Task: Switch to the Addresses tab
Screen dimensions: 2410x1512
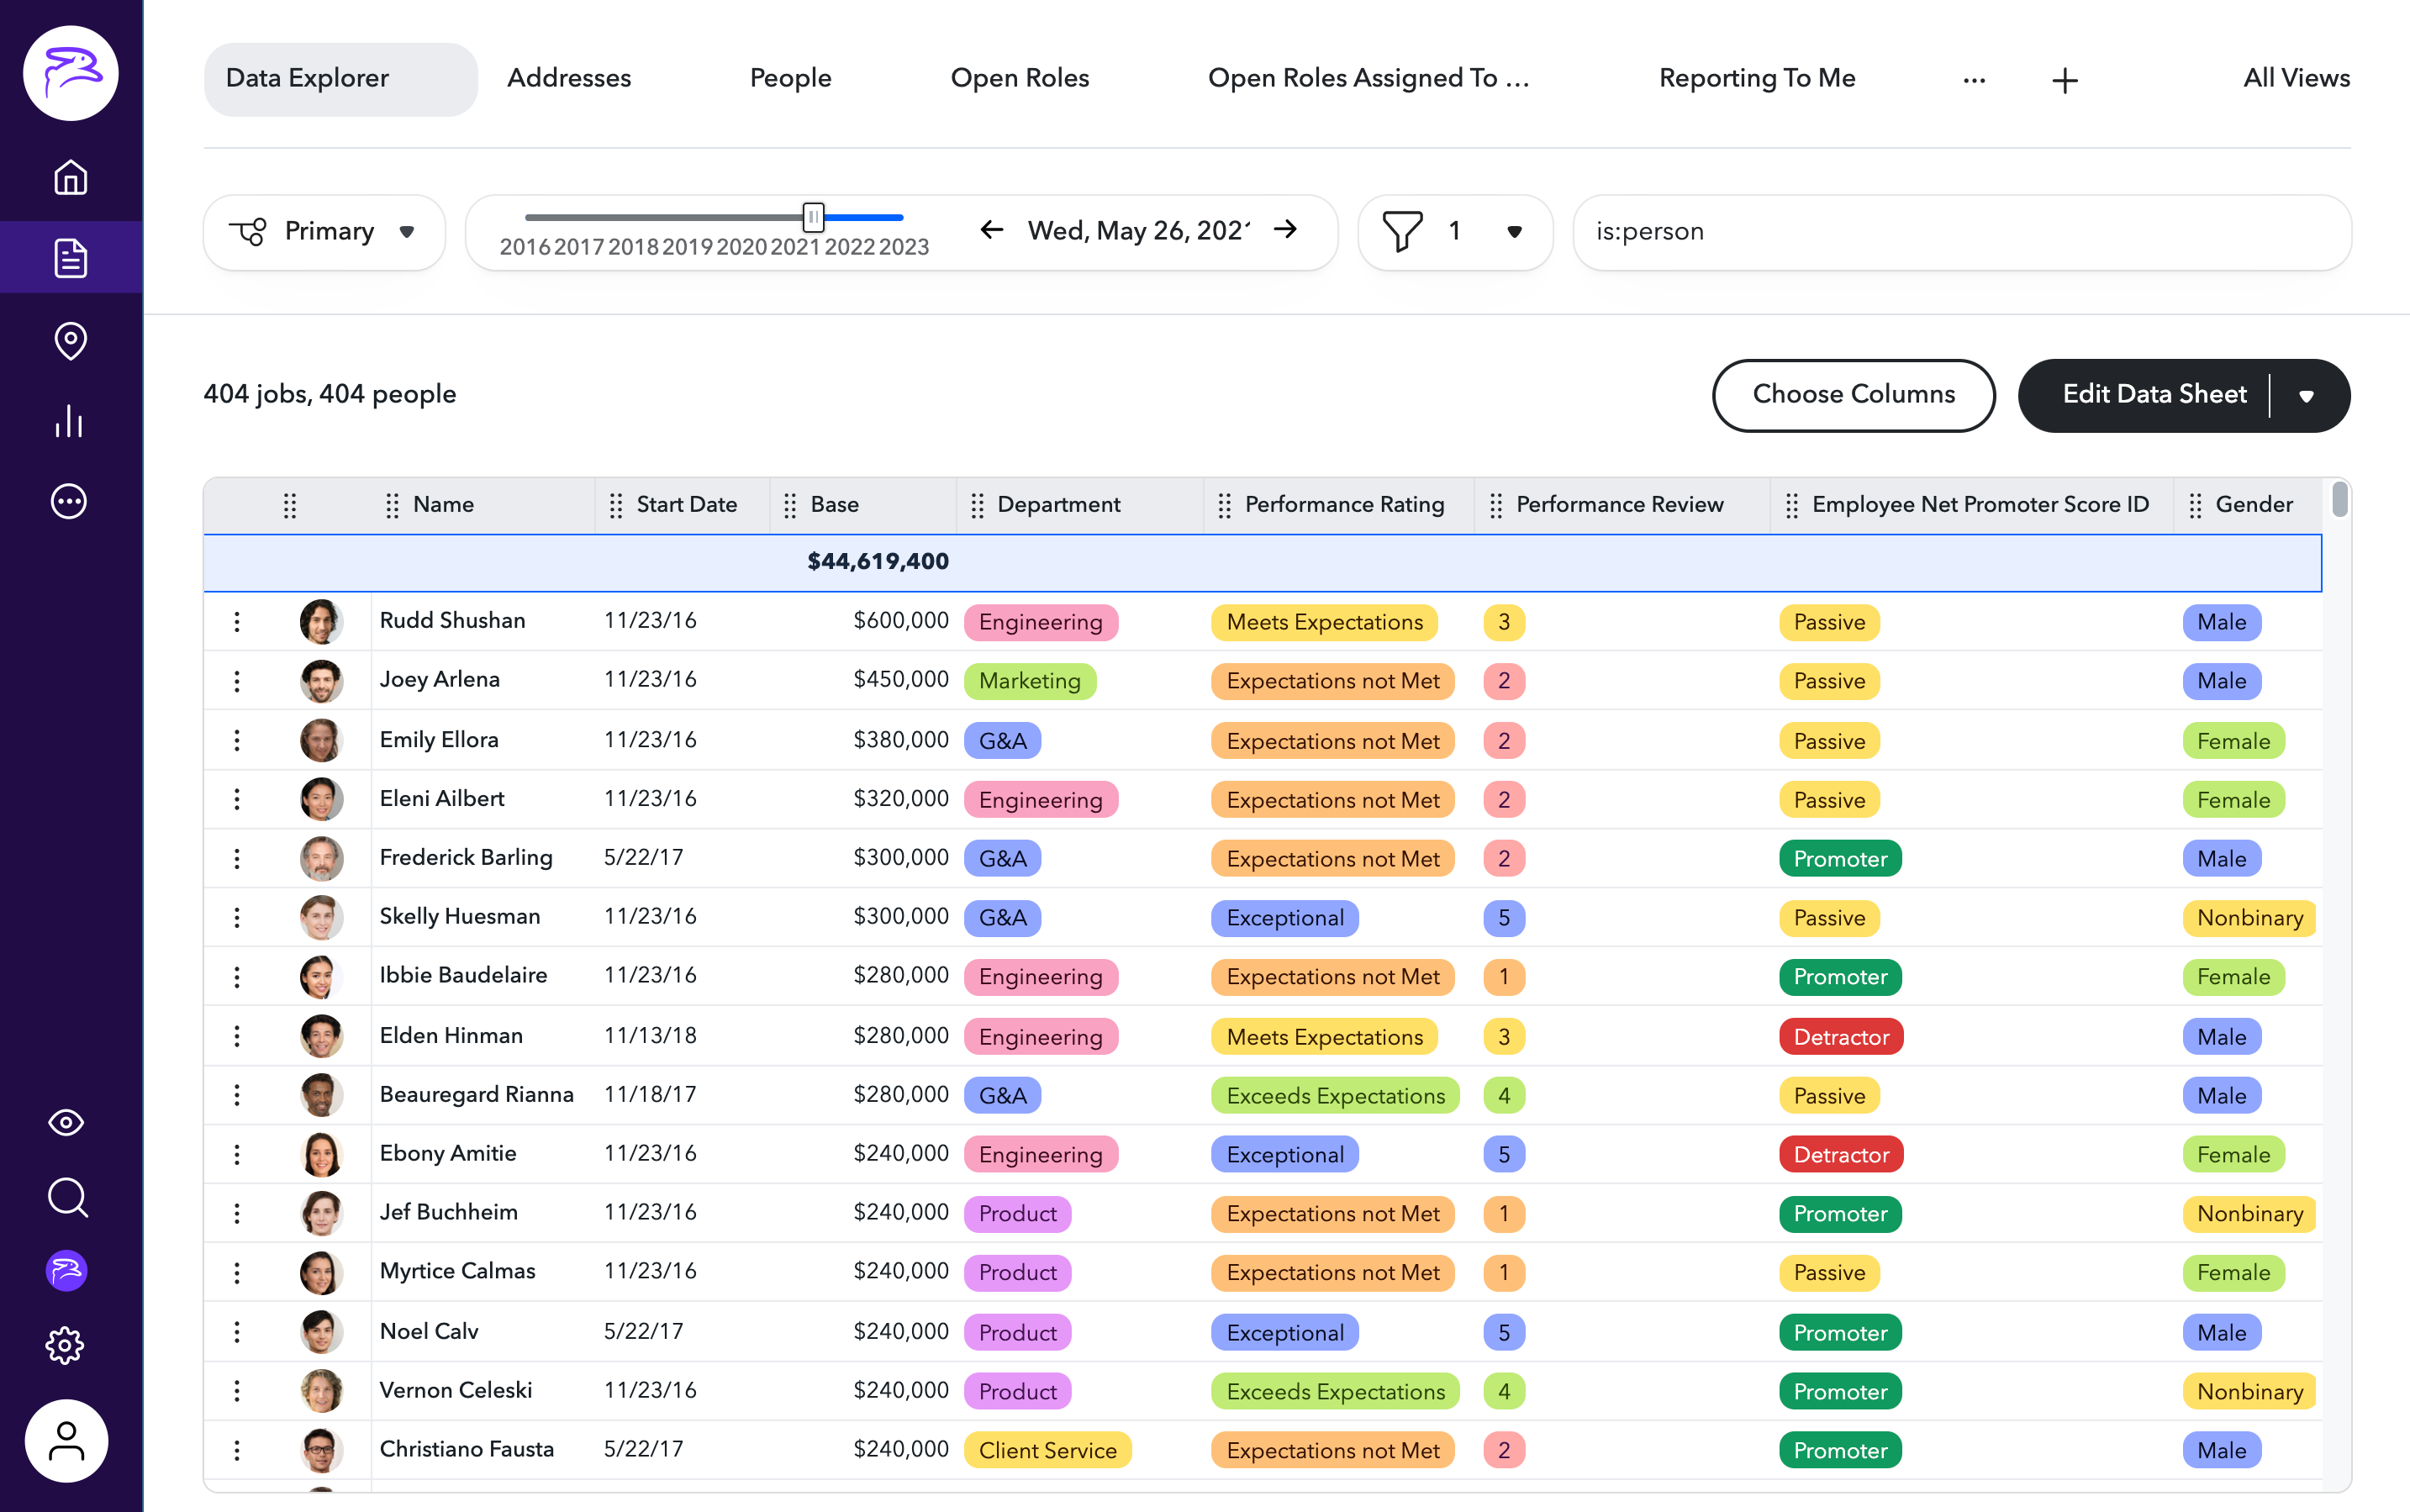Action: [x=568, y=78]
